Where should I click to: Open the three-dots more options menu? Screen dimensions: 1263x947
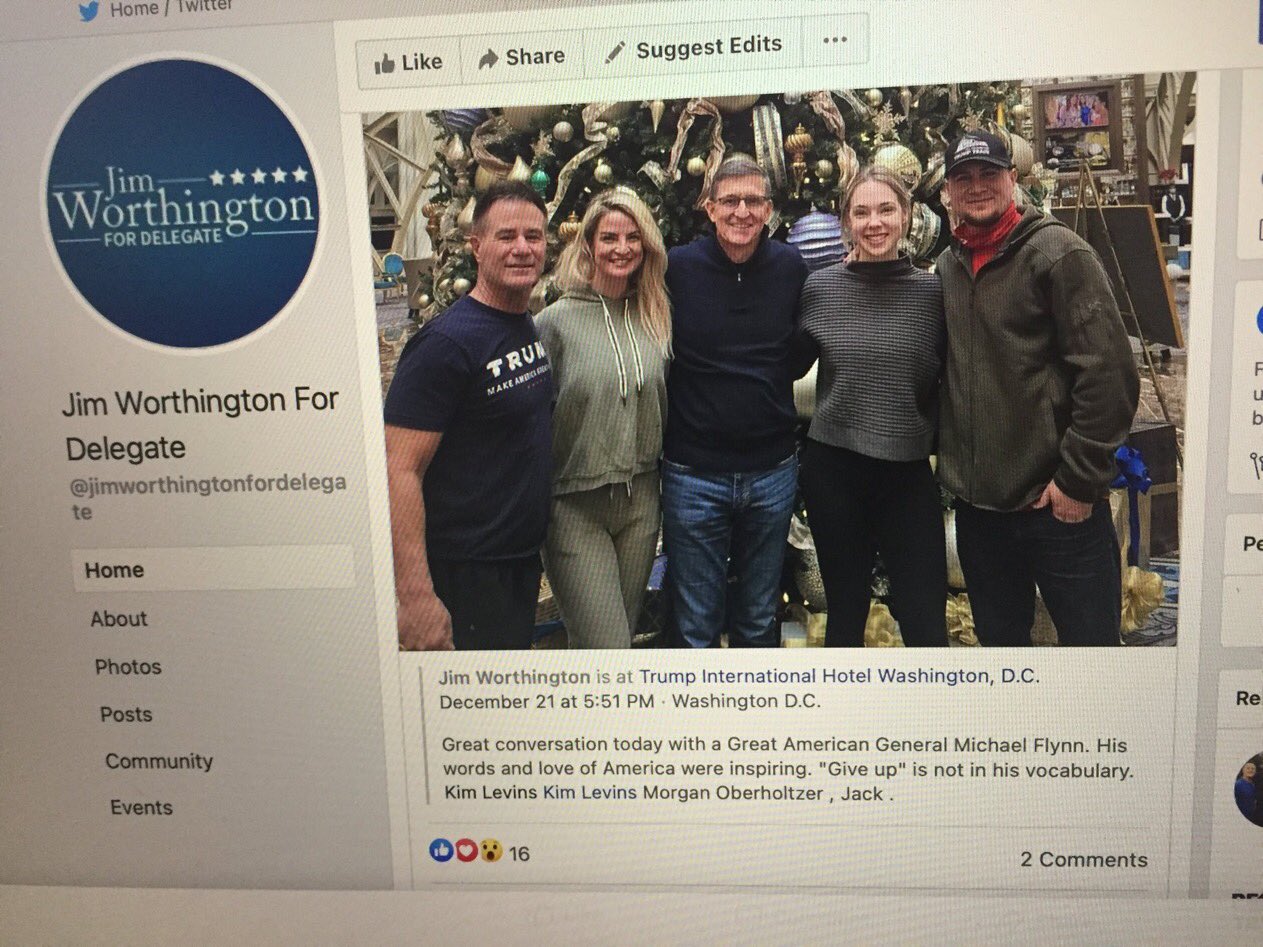pos(834,41)
